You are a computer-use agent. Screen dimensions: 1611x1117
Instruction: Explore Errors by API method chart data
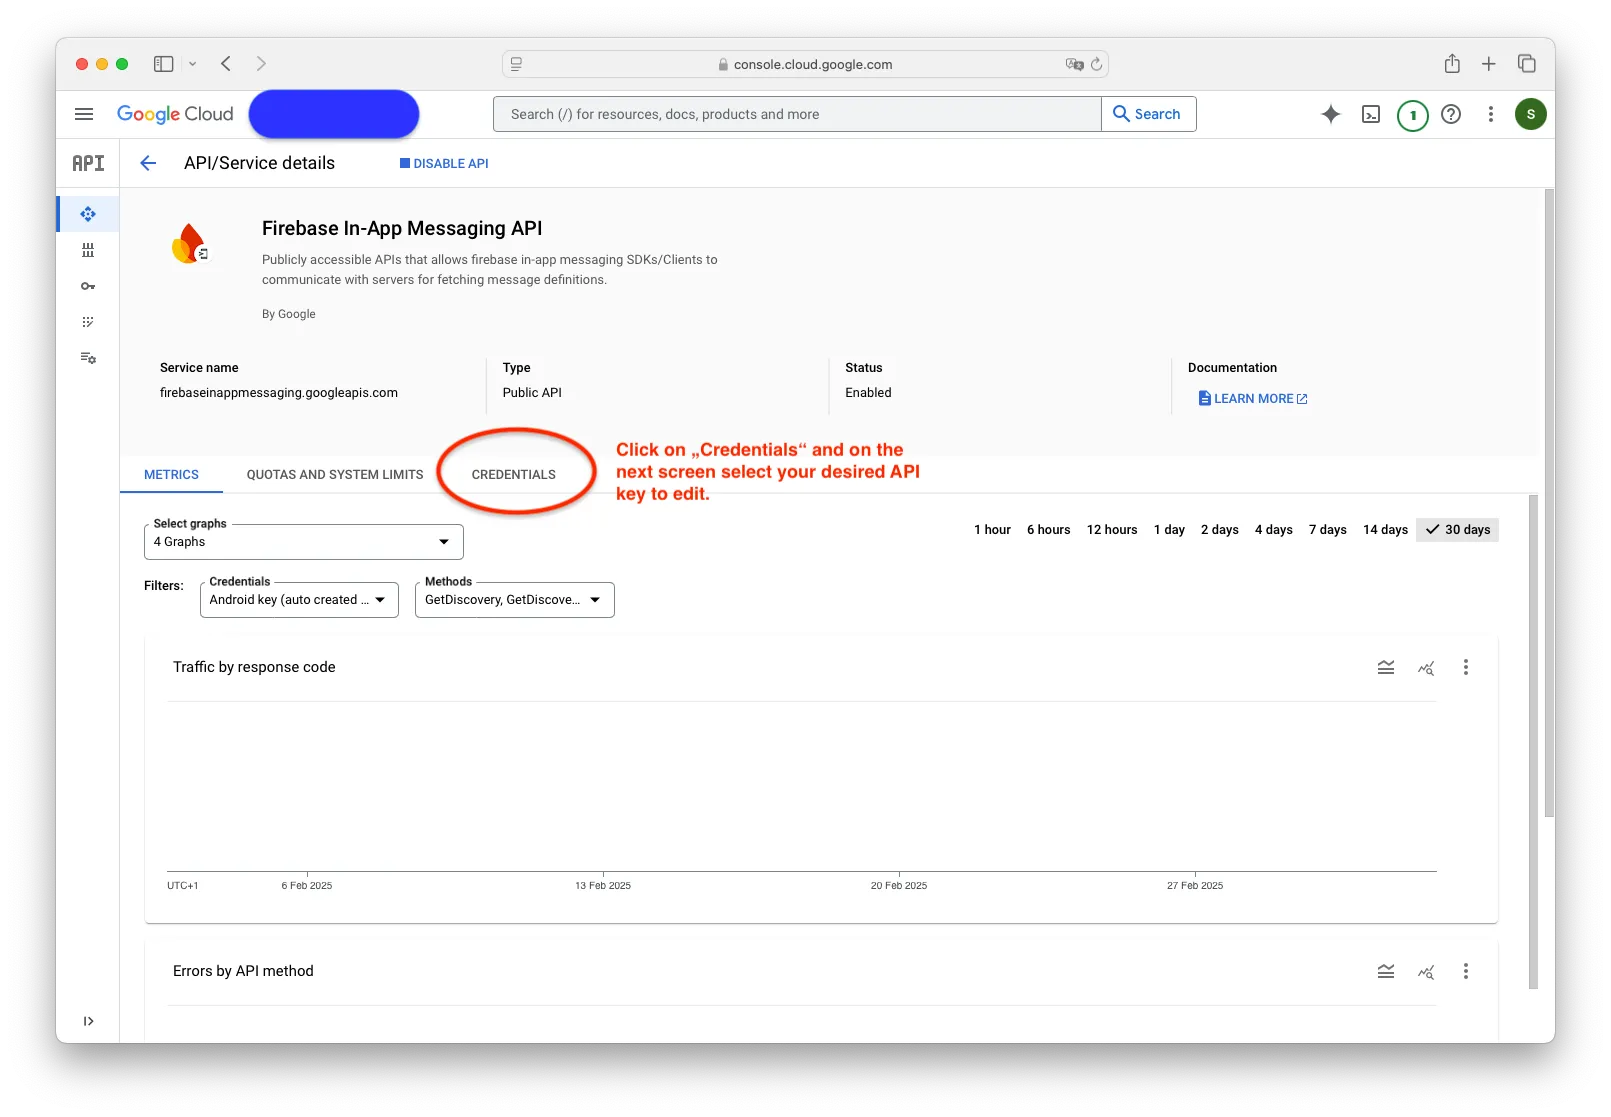(1426, 971)
